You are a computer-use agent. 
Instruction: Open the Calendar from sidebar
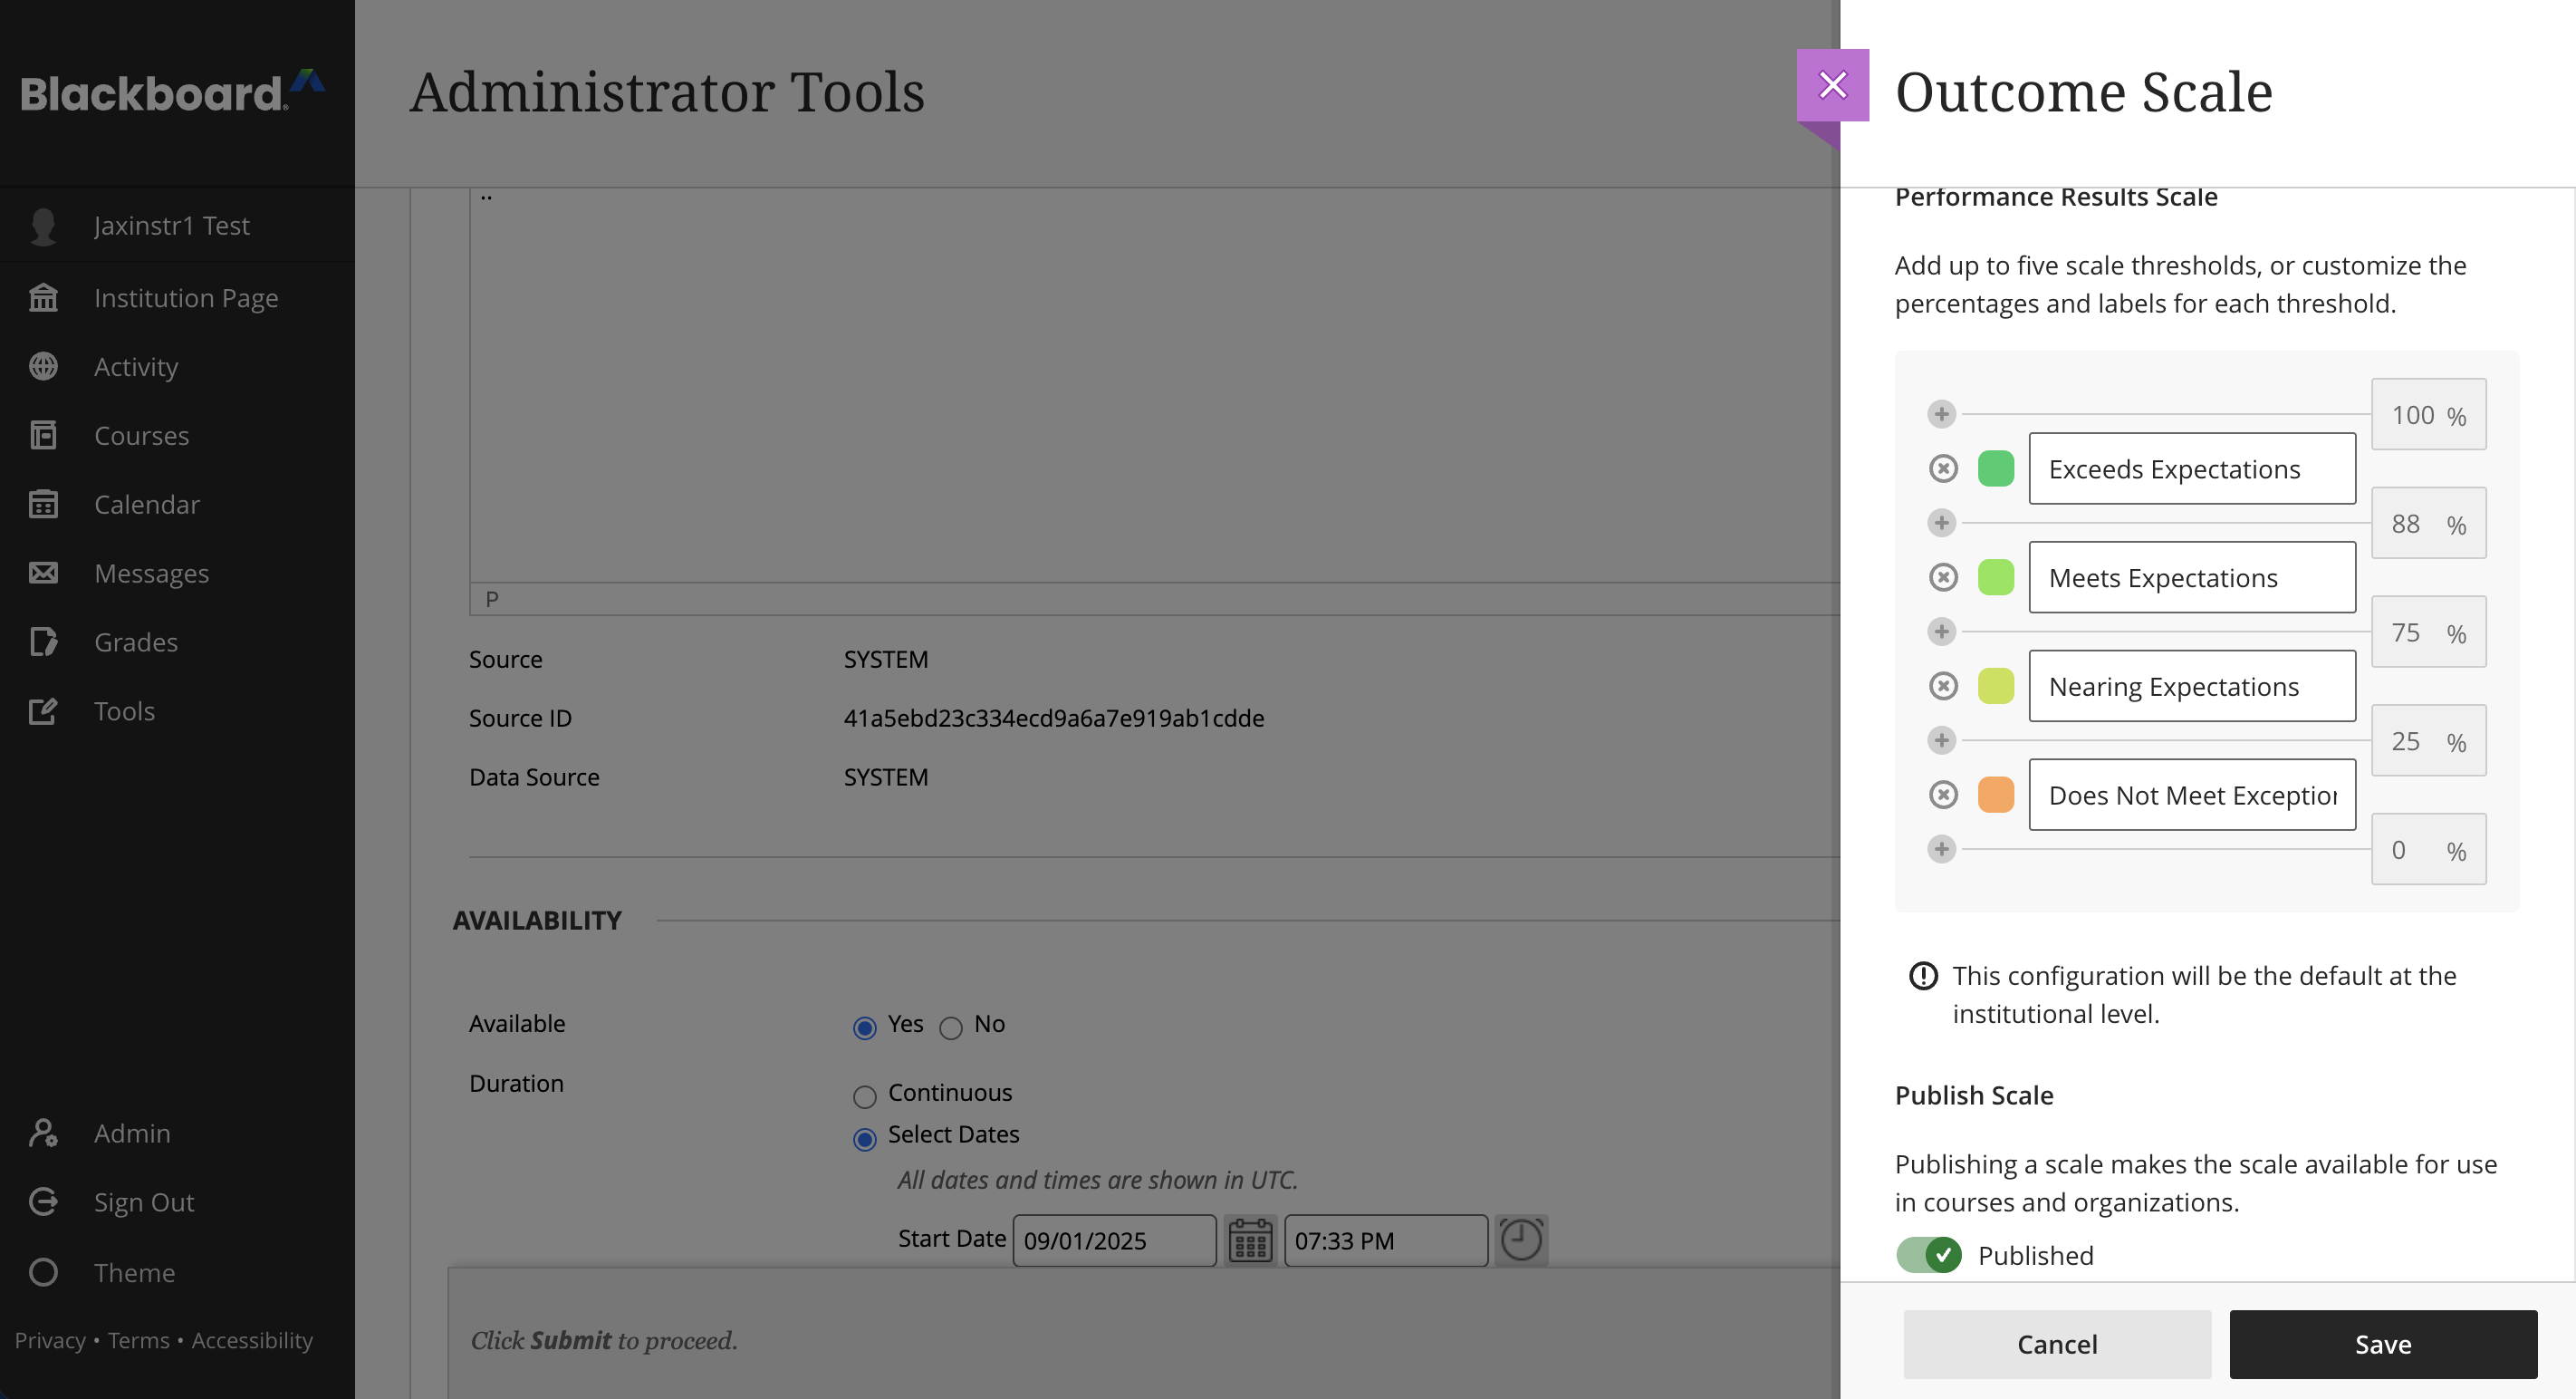click(x=146, y=504)
